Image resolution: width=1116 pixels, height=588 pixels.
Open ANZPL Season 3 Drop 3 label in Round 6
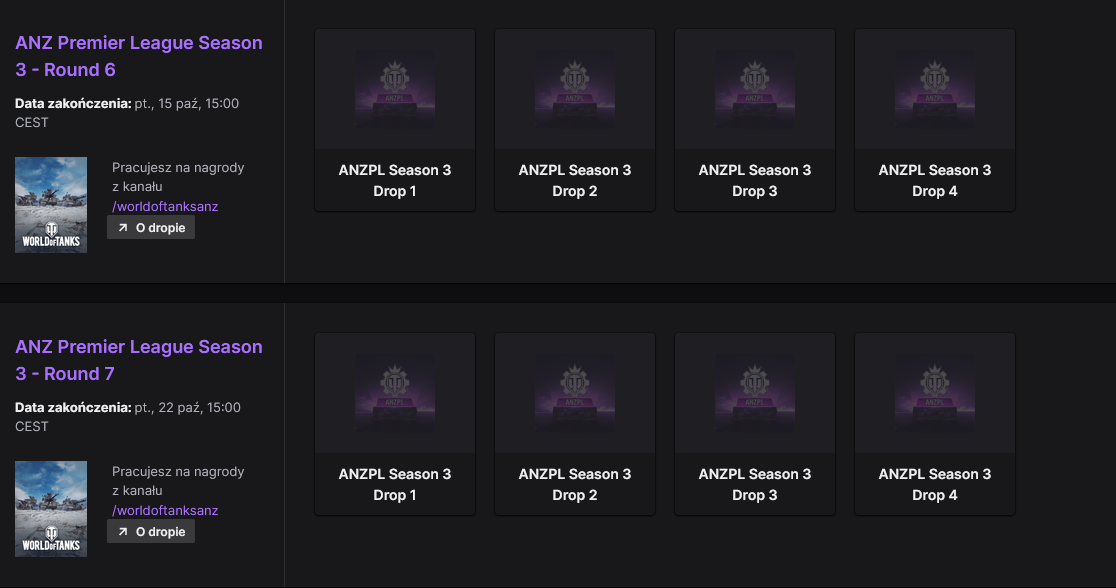click(x=755, y=181)
